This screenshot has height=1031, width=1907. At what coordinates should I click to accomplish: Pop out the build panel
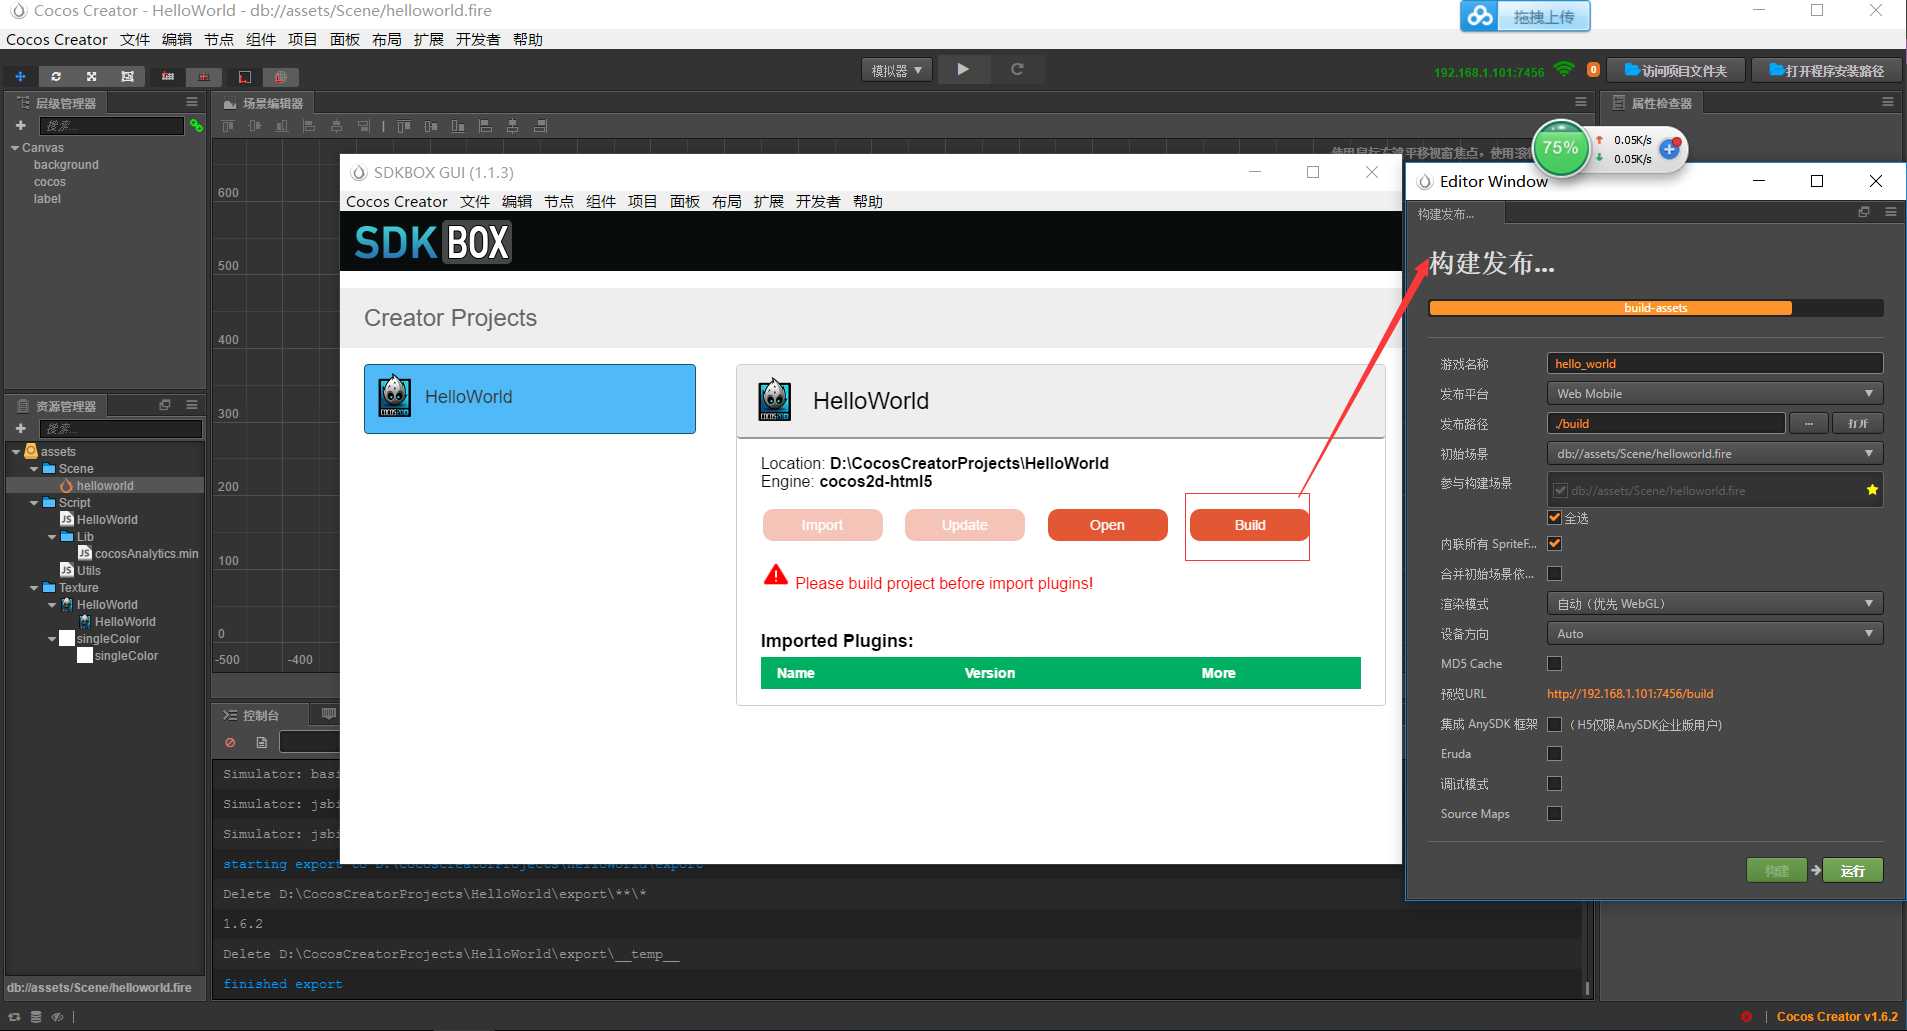pyautogui.click(x=1864, y=212)
